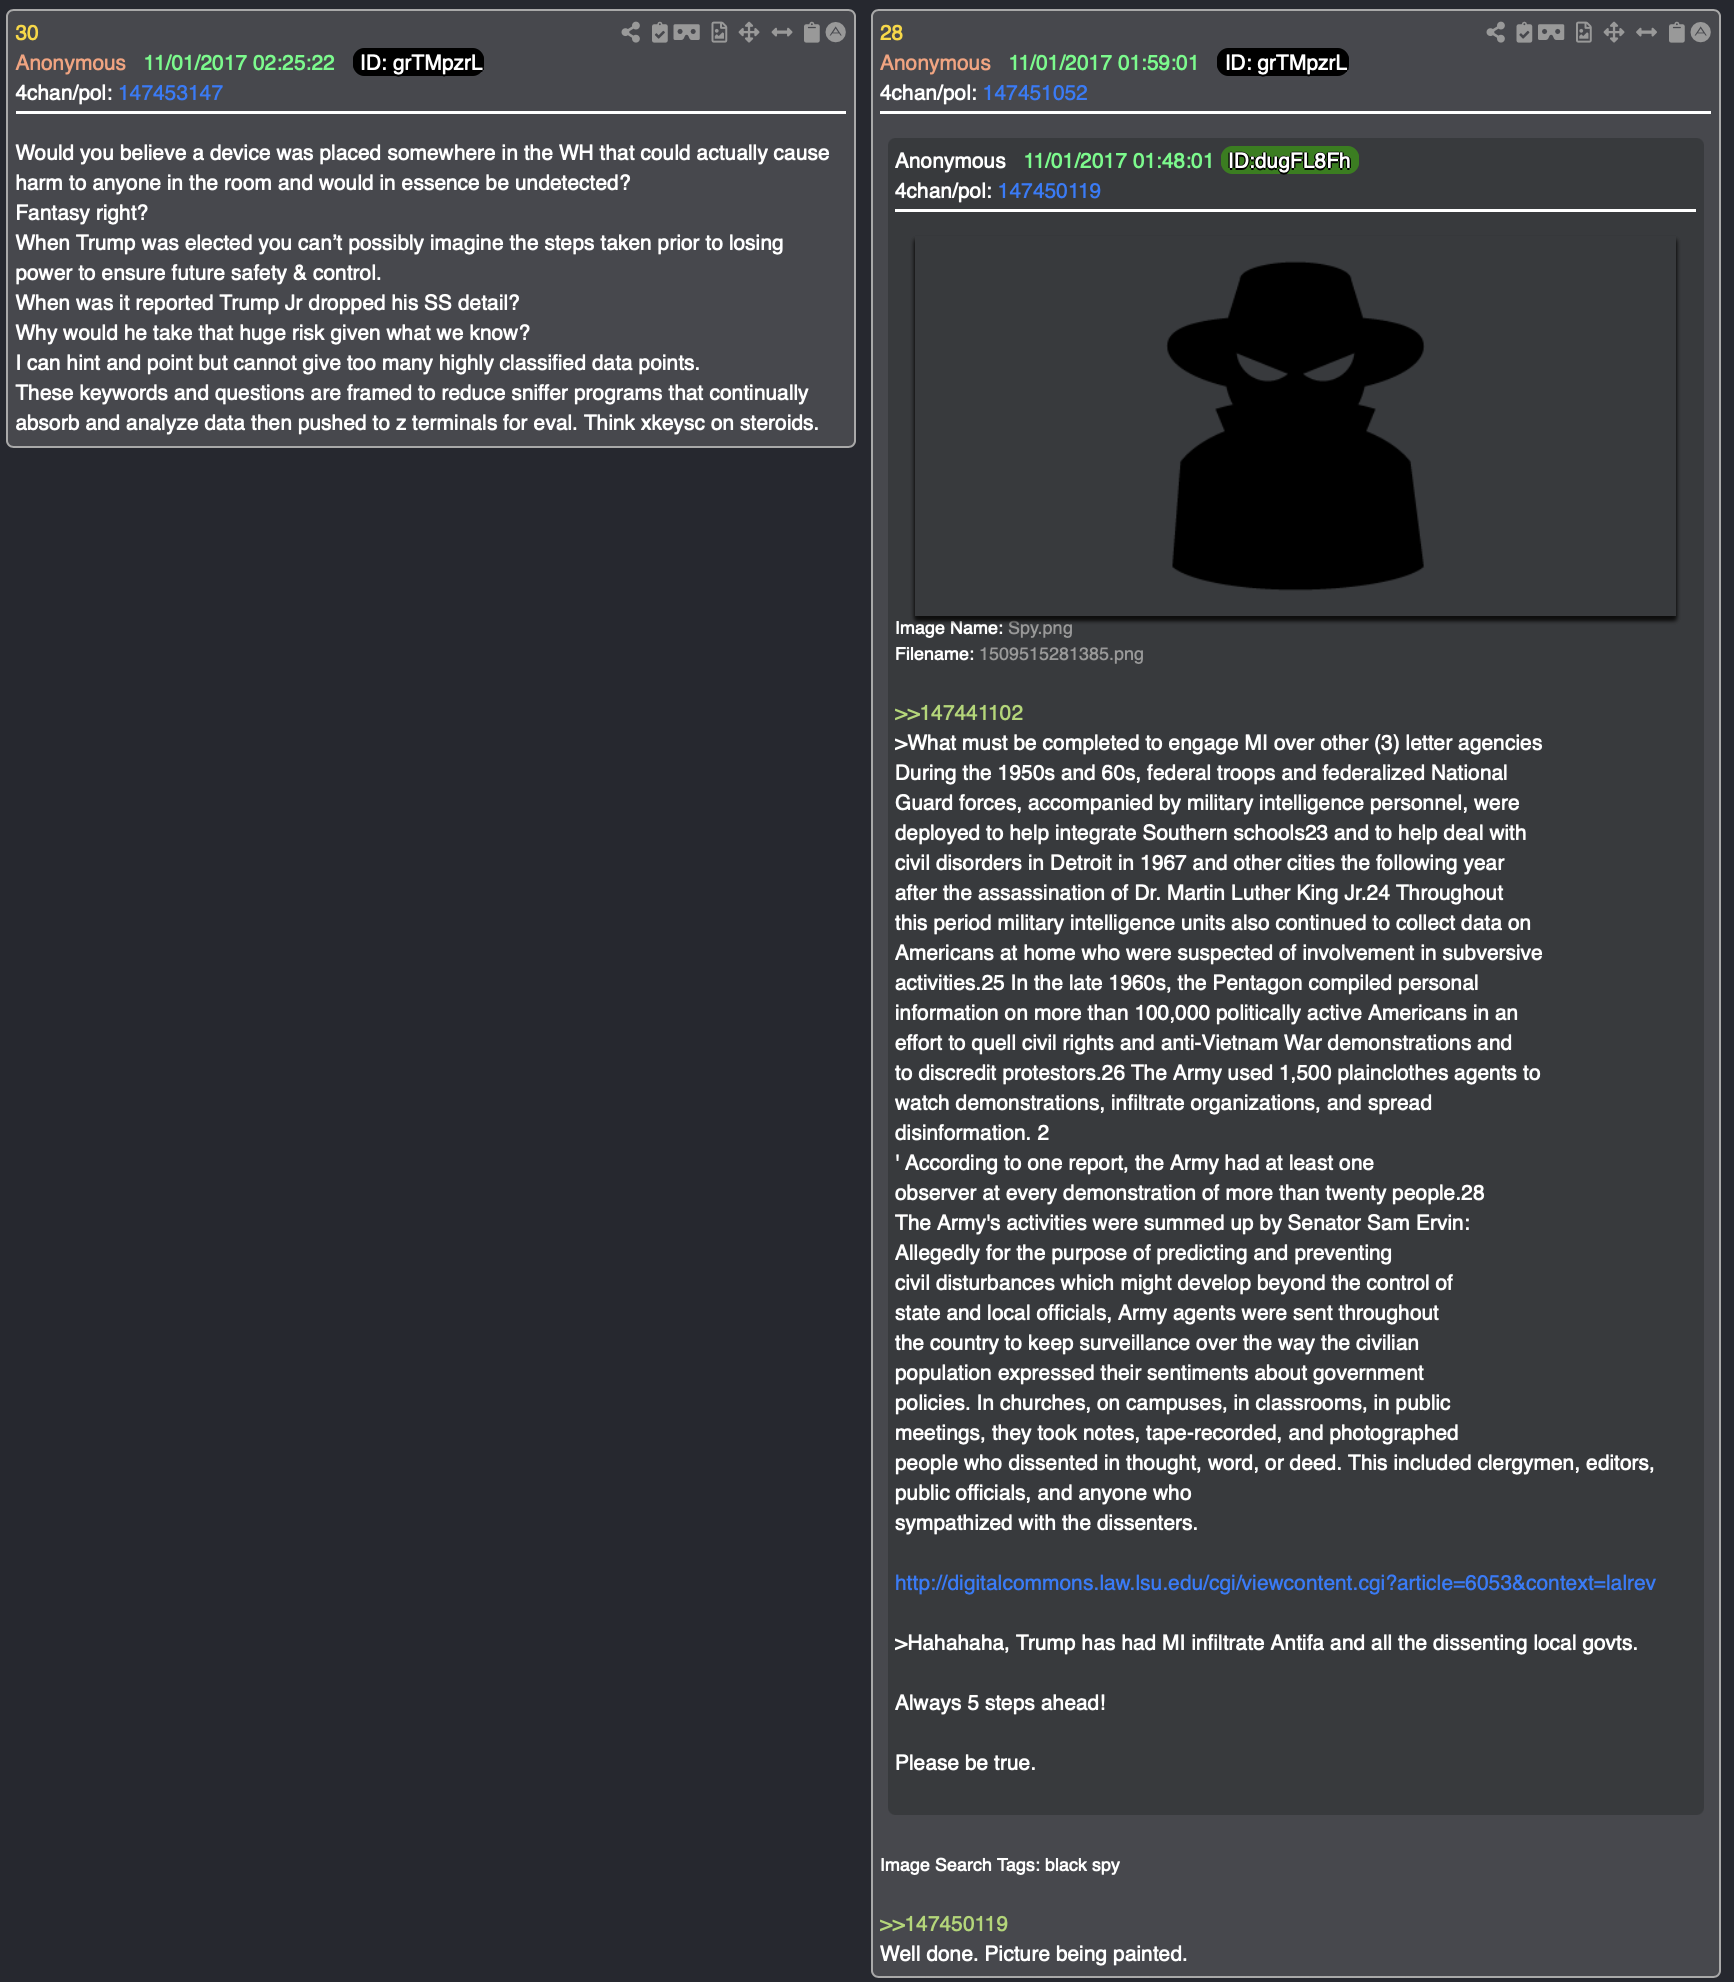Follow the >>147441102 reply reference
The width and height of the screenshot is (1734, 1982).
[959, 713]
